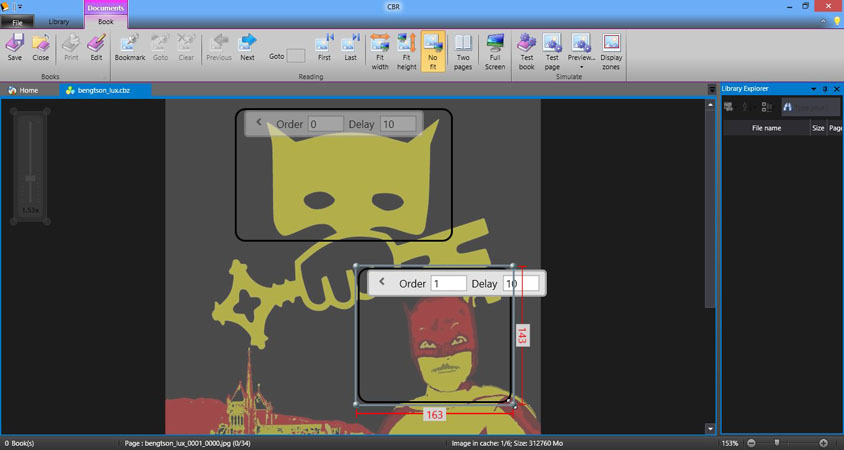Click the CBR app icon in title bar
Screen dimensions: 844x450
(5, 7)
